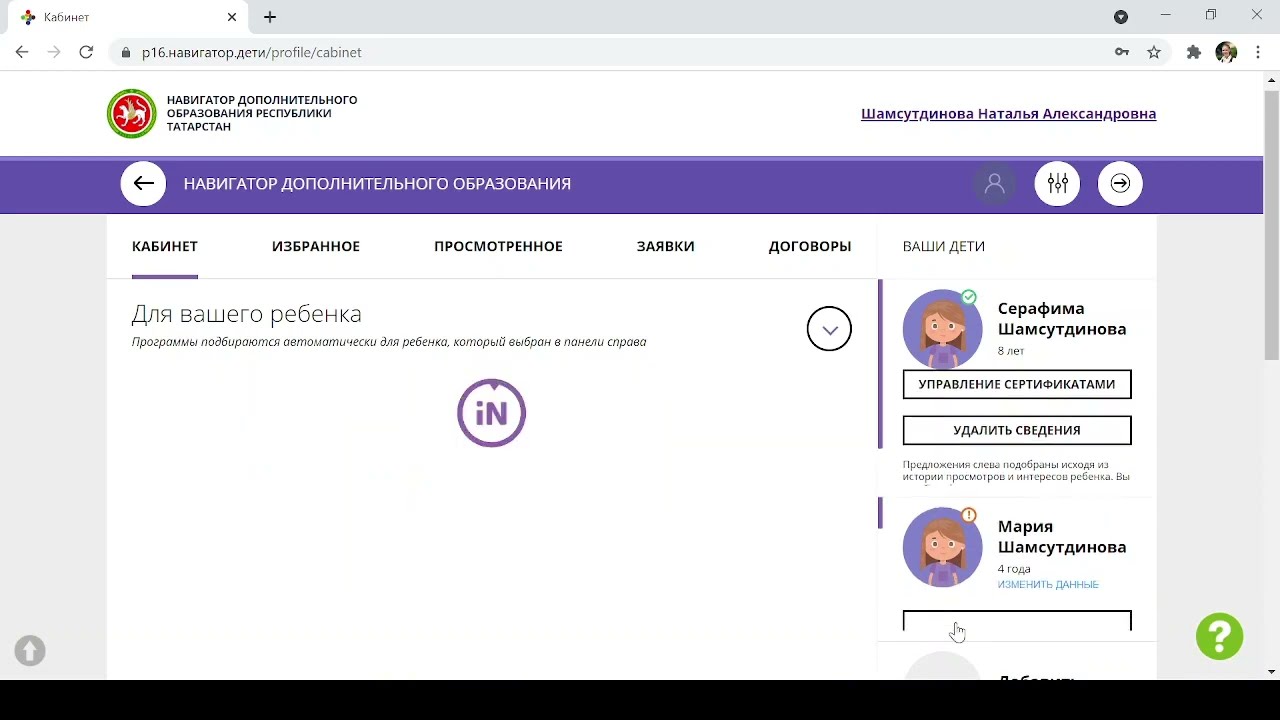Click the Мария Шамсутдинова name
This screenshot has width=1280, height=720.
click(x=1062, y=537)
